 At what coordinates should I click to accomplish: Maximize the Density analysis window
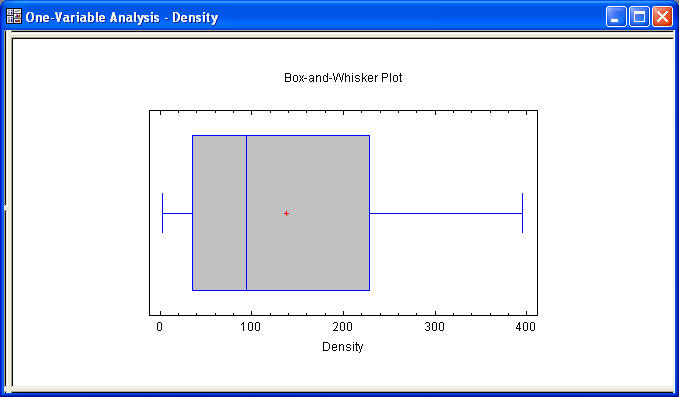639,17
